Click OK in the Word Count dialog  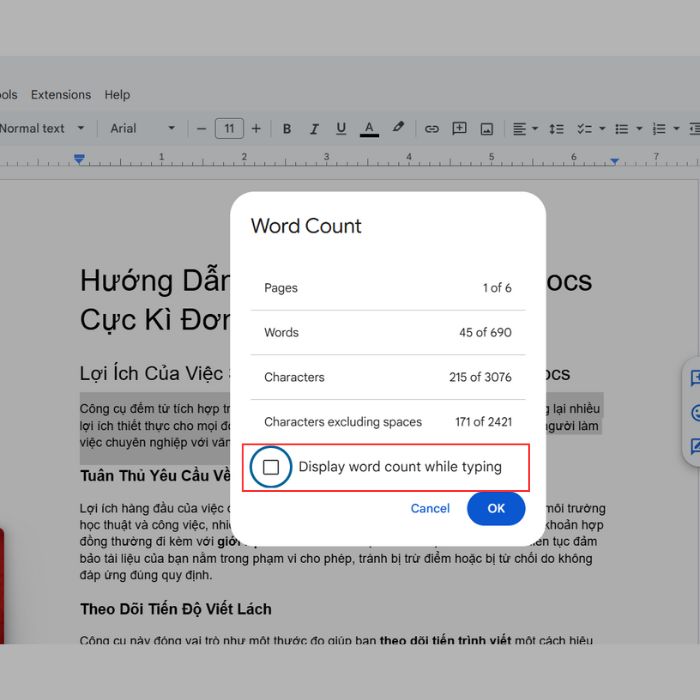point(496,508)
